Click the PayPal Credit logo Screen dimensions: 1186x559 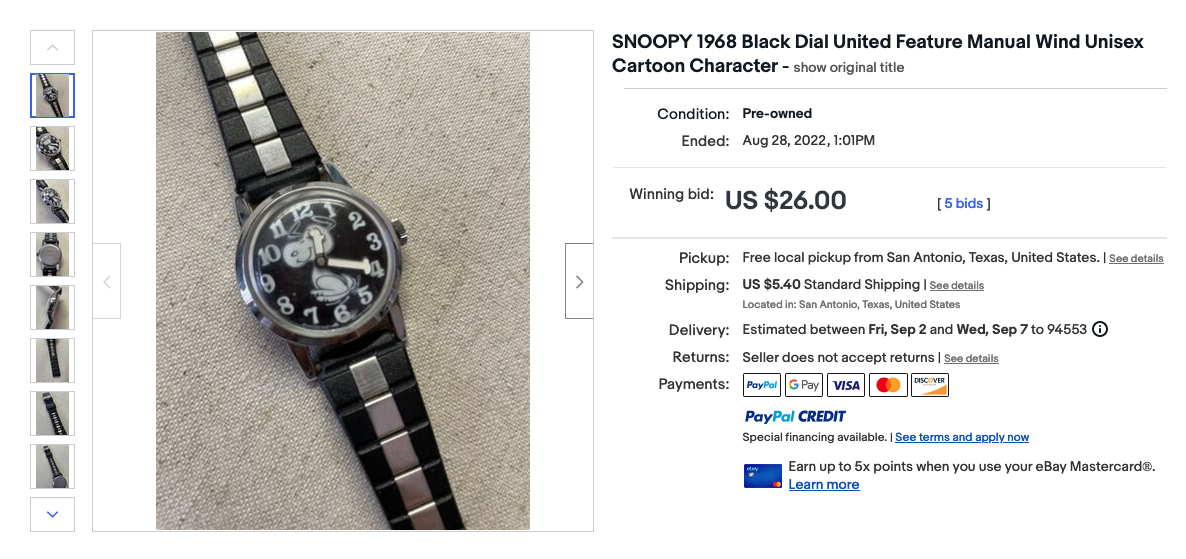click(x=795, y=416)
